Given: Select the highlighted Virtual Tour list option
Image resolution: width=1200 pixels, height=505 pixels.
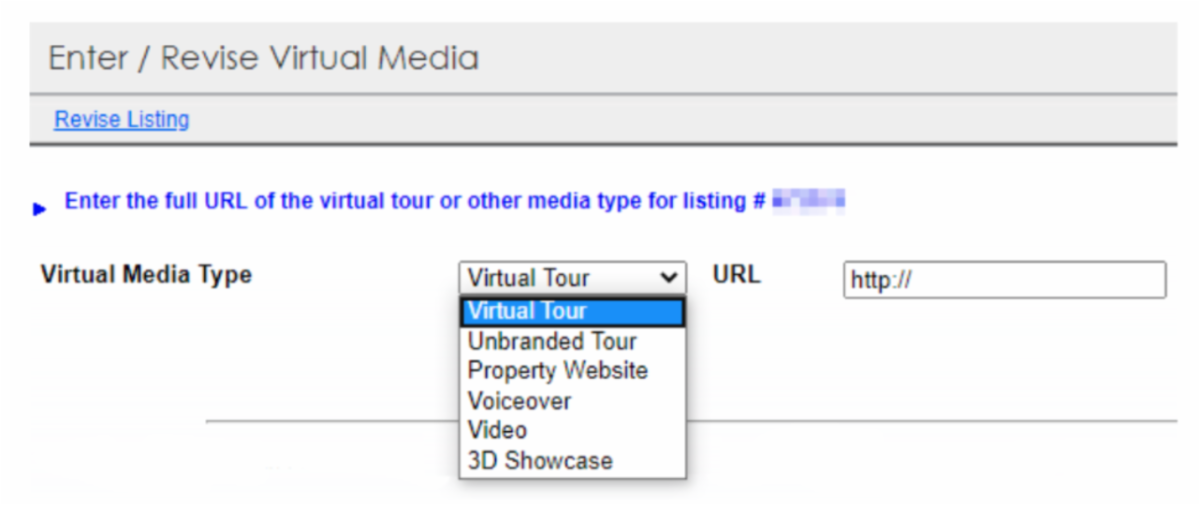Looking at the screenshot, I should pyautogui.click(x=572, y=311).
